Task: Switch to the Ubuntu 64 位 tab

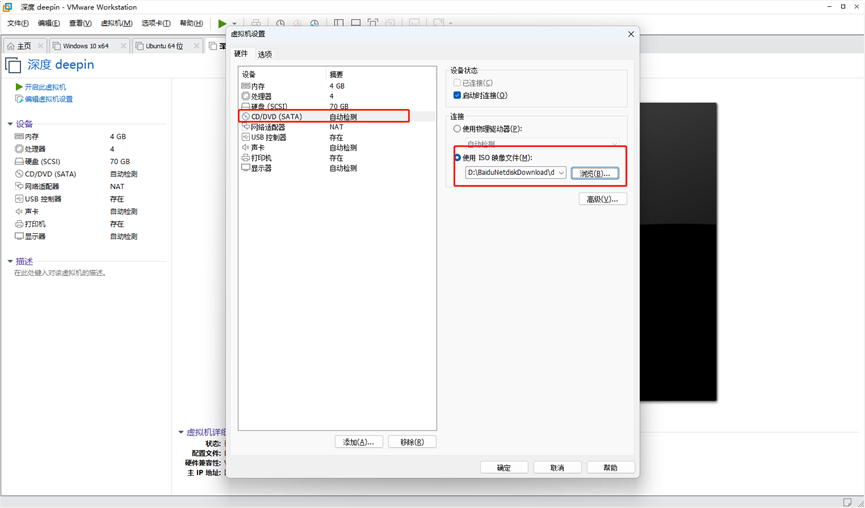Action: coord(167,46)
